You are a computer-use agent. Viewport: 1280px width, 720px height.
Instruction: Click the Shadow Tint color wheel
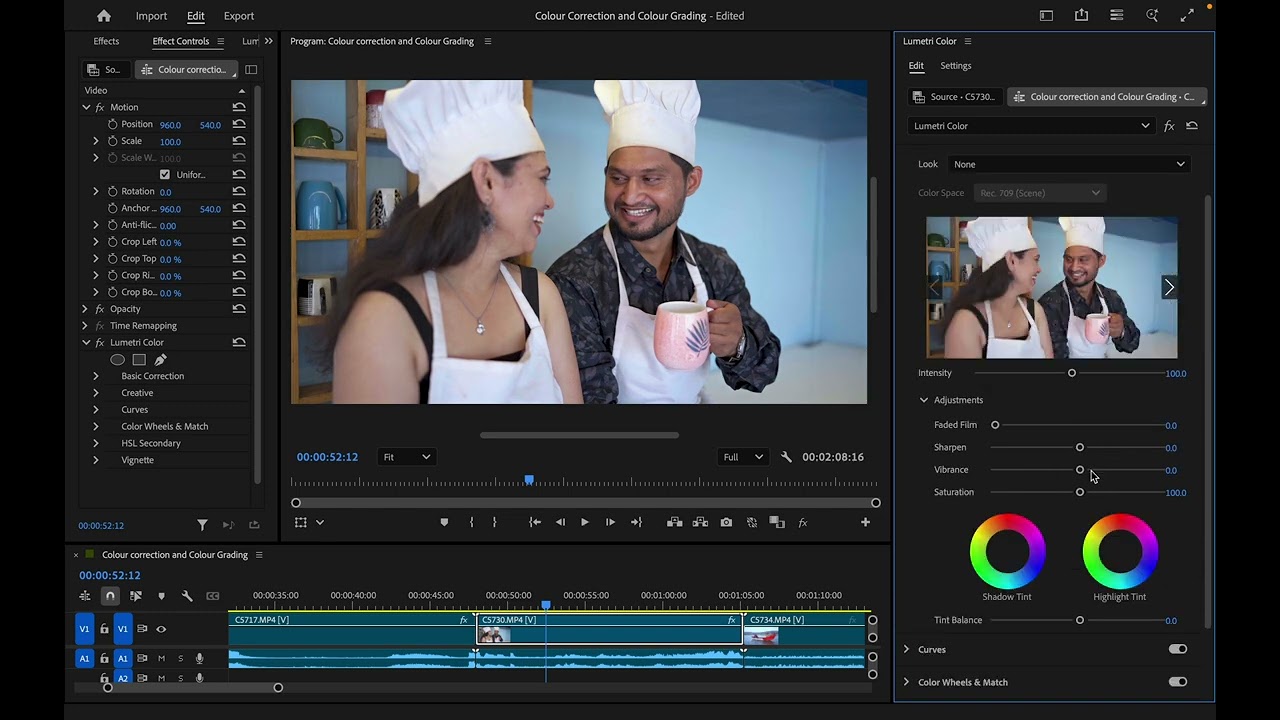point(1007,551)
